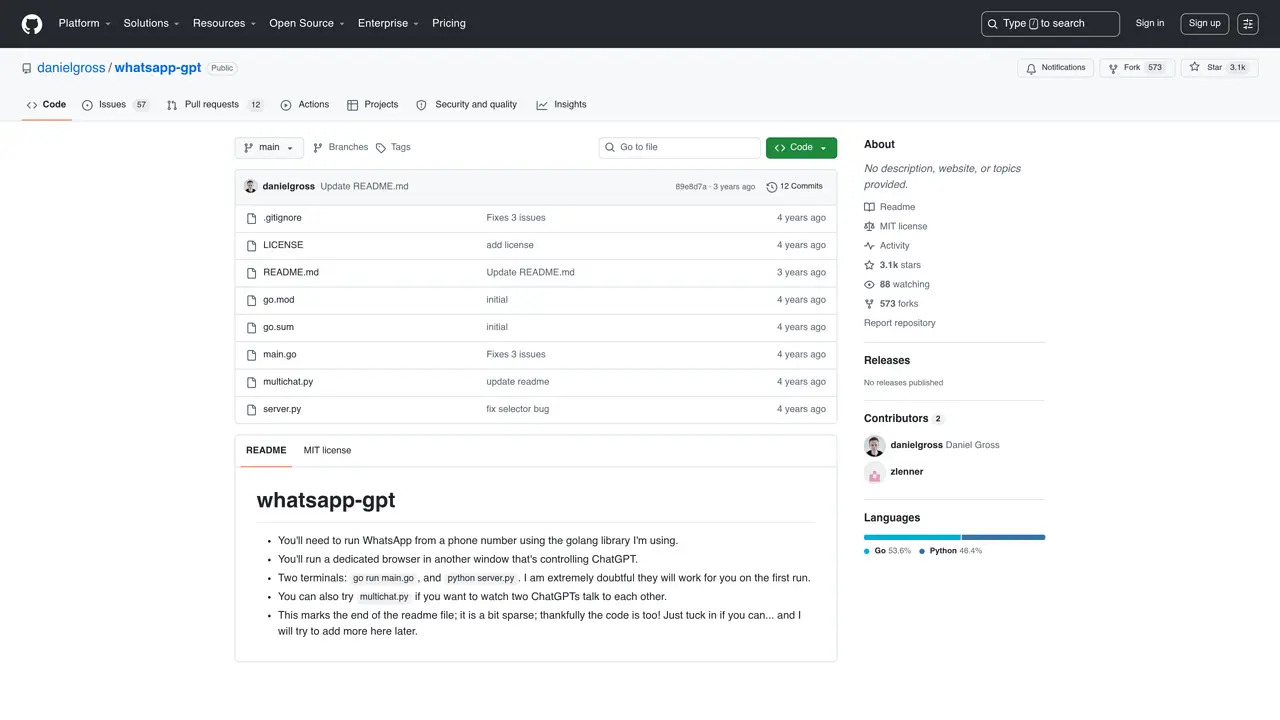Open the 12 Commits history link
The width and height of the screenshot is (1280, 720).
[795, 187]
